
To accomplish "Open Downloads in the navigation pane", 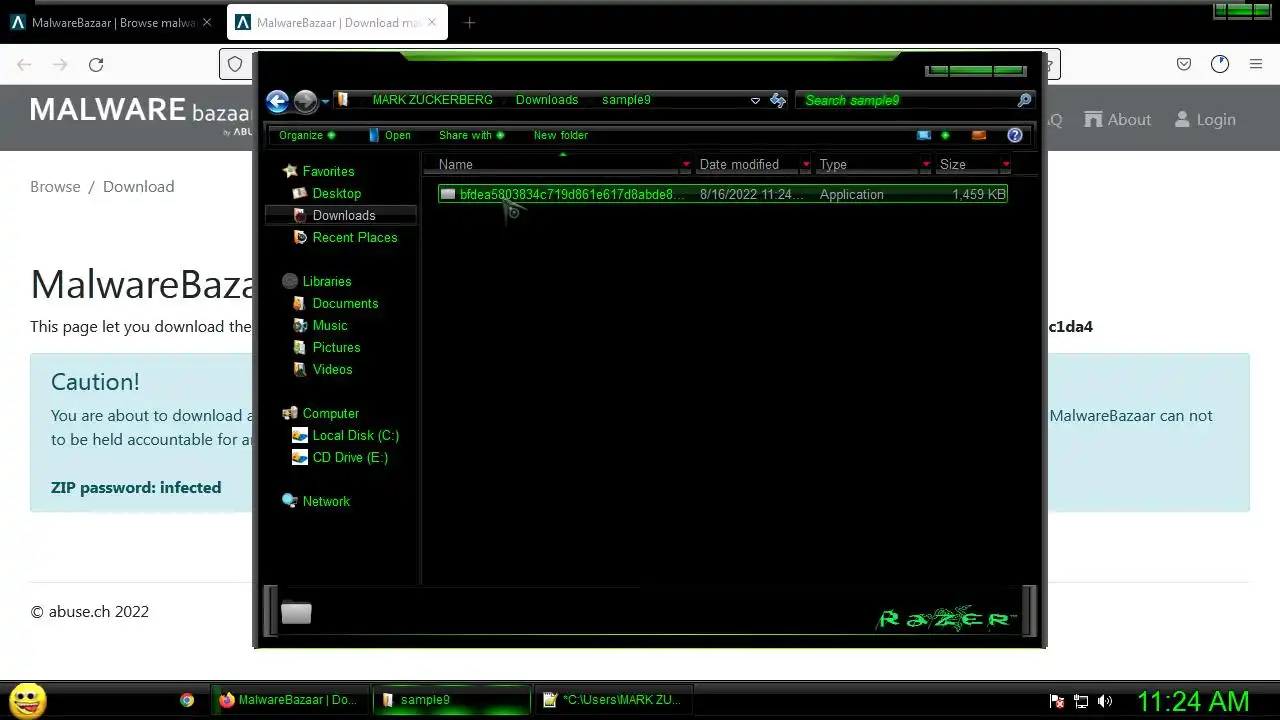I will point(343,215).
